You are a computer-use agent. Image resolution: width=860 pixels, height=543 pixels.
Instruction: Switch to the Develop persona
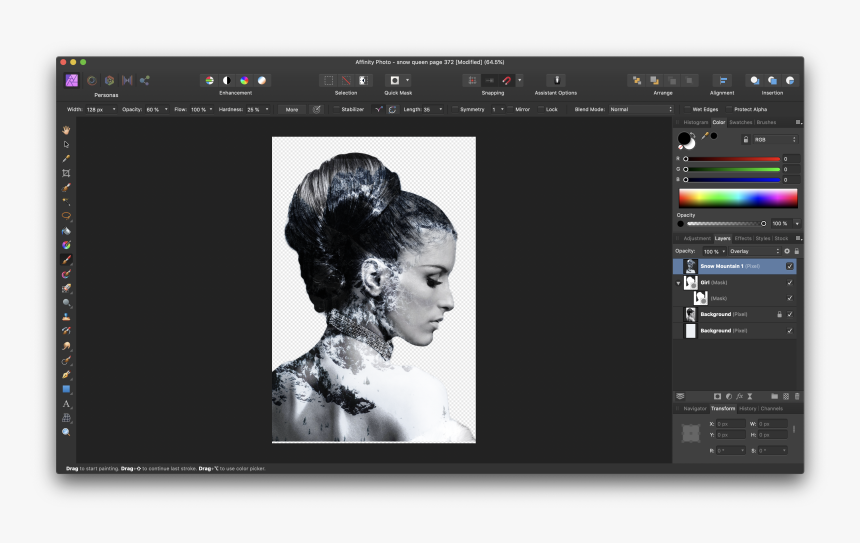[109, 81]
